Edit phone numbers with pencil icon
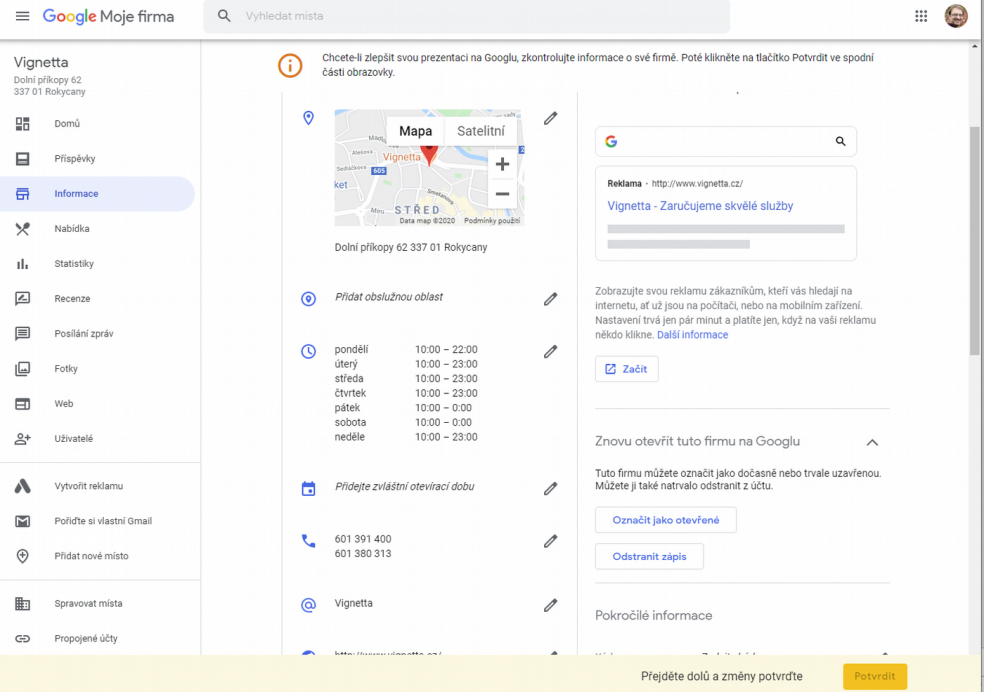984x692 pixels. (x=550, y=541)
